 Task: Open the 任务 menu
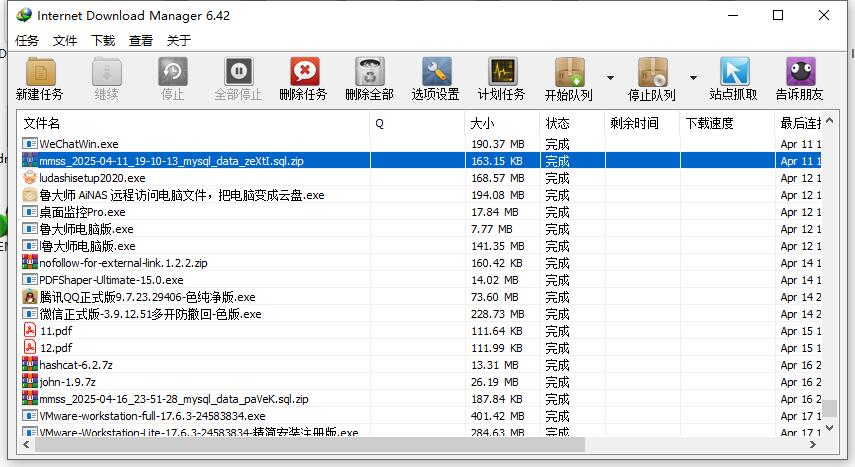point(27,40)
